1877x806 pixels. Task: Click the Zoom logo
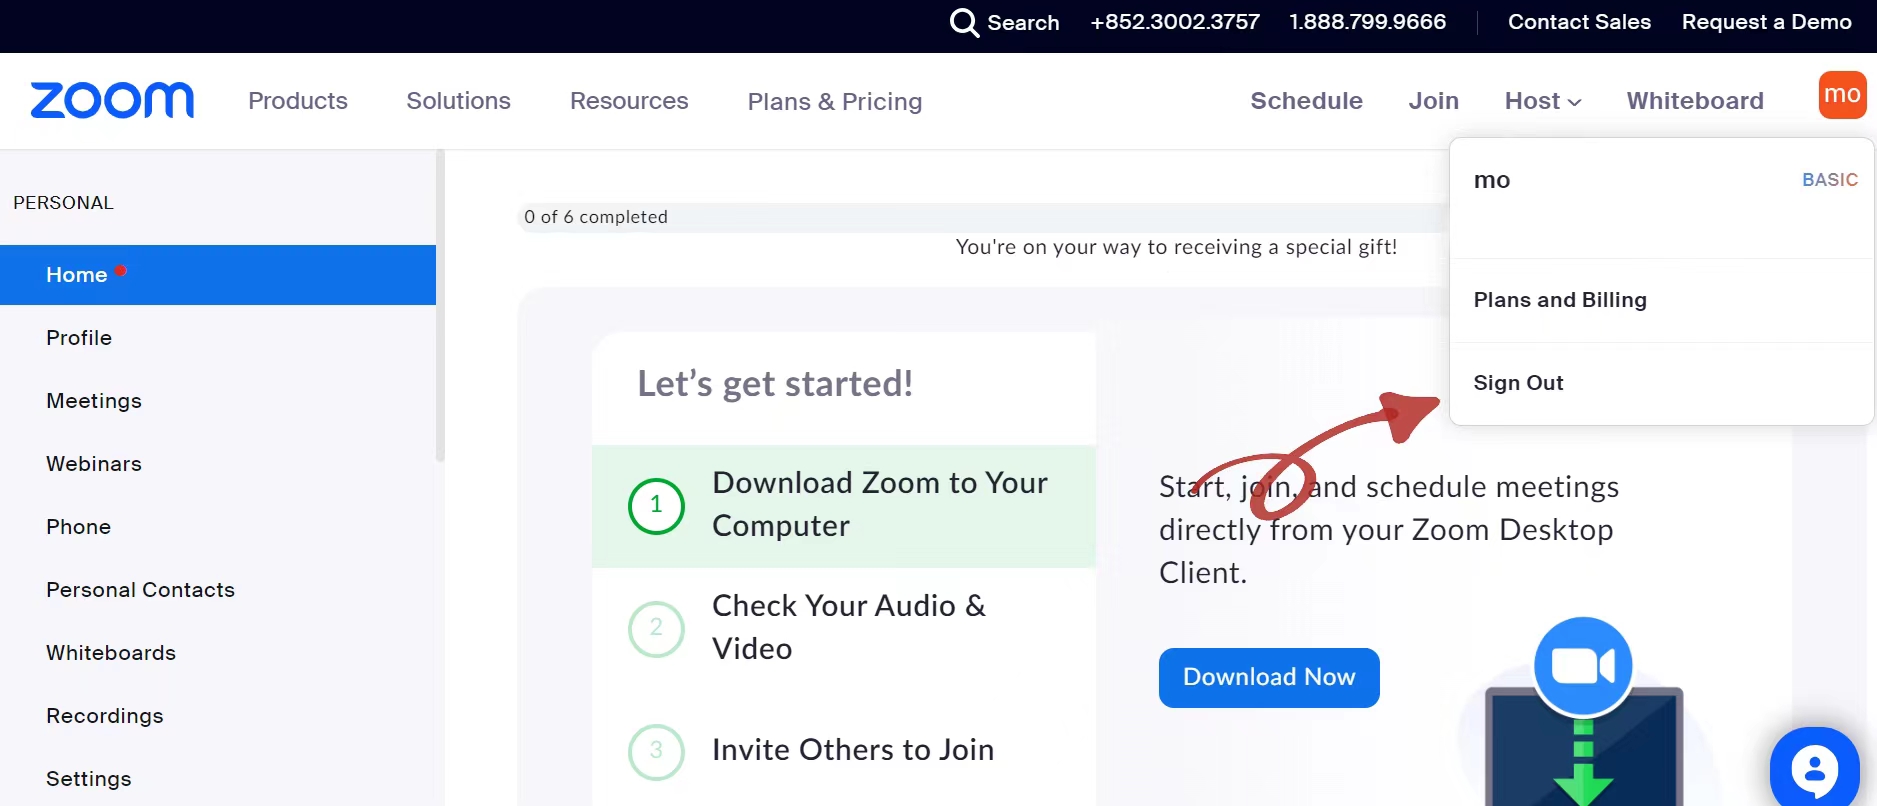pyautogui.click(x=112, y=100)
